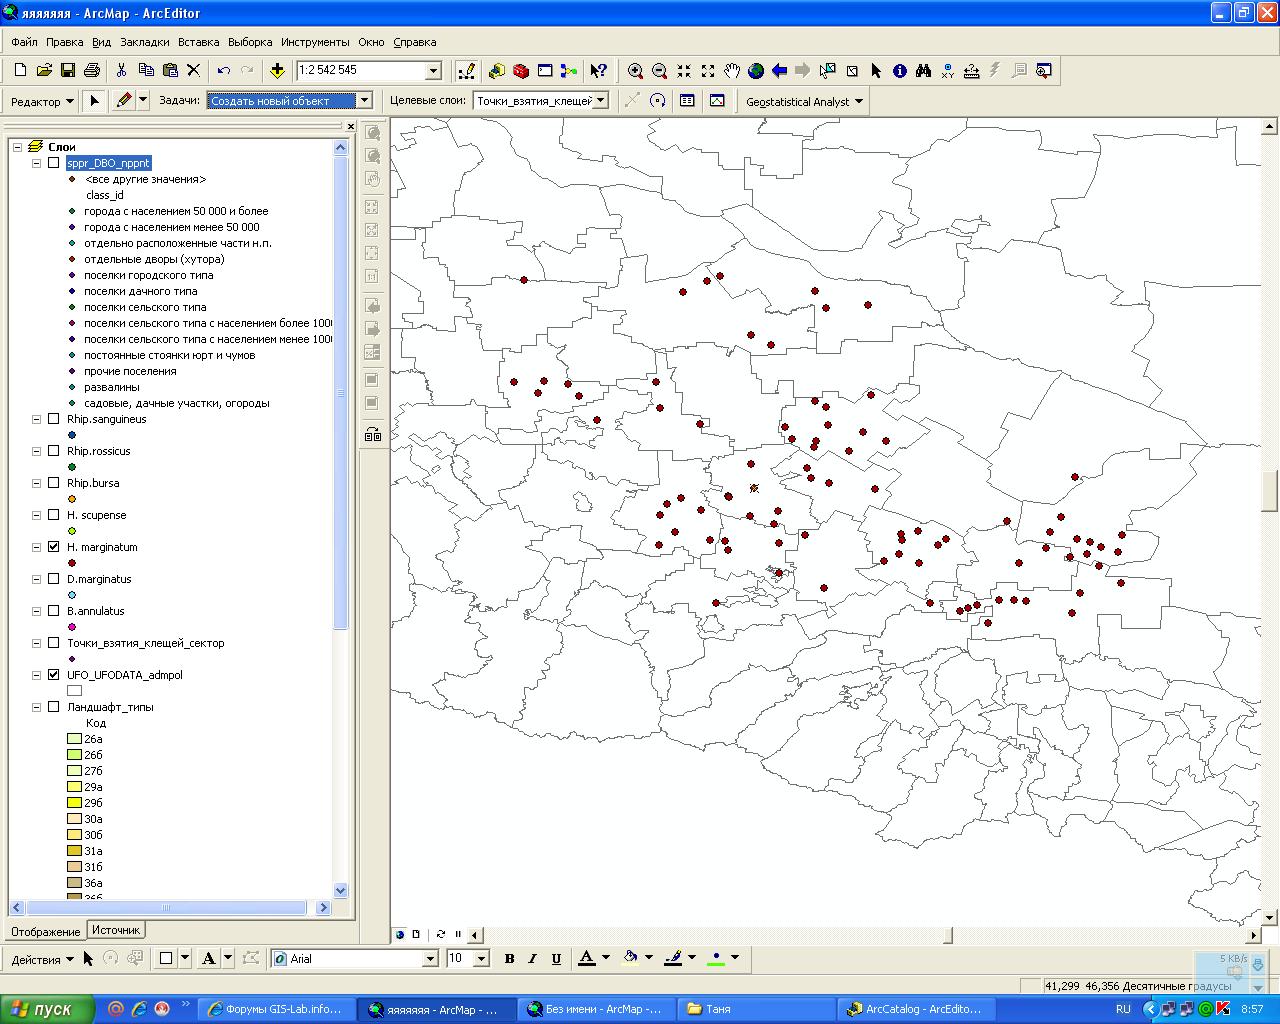Screen dimensions: 1280x1024
Task: Click the Full Extent globe icon
Action: pos(756,71)
